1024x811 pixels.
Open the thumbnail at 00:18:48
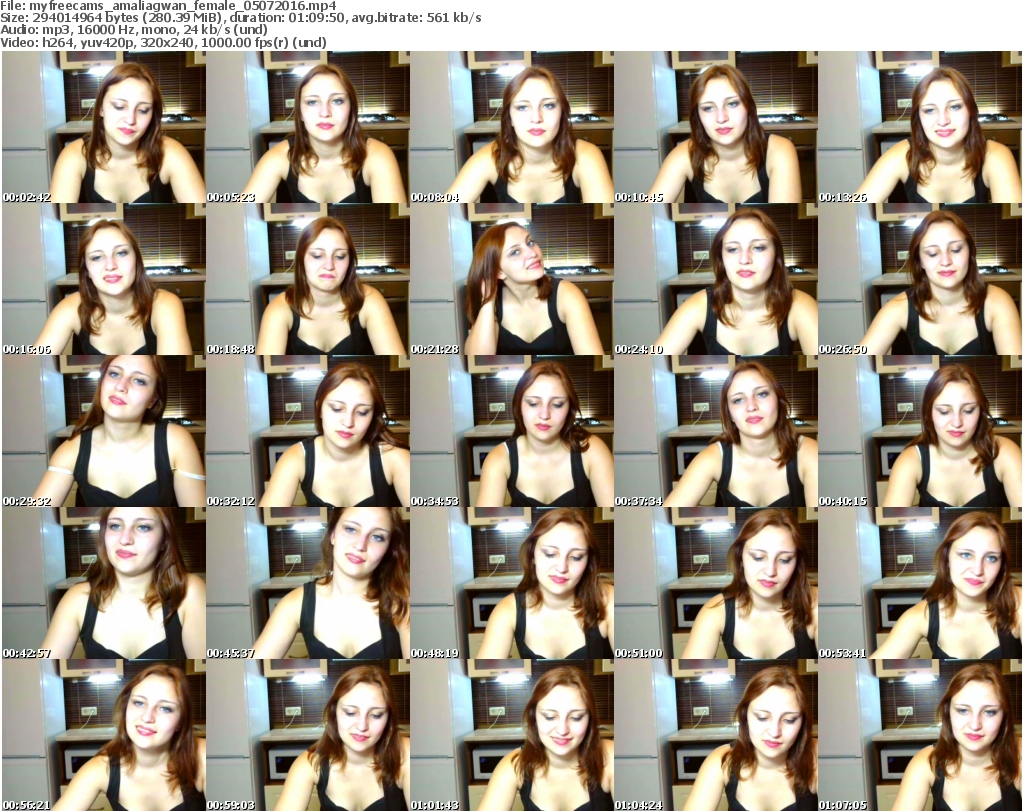[x=308, y=279]
